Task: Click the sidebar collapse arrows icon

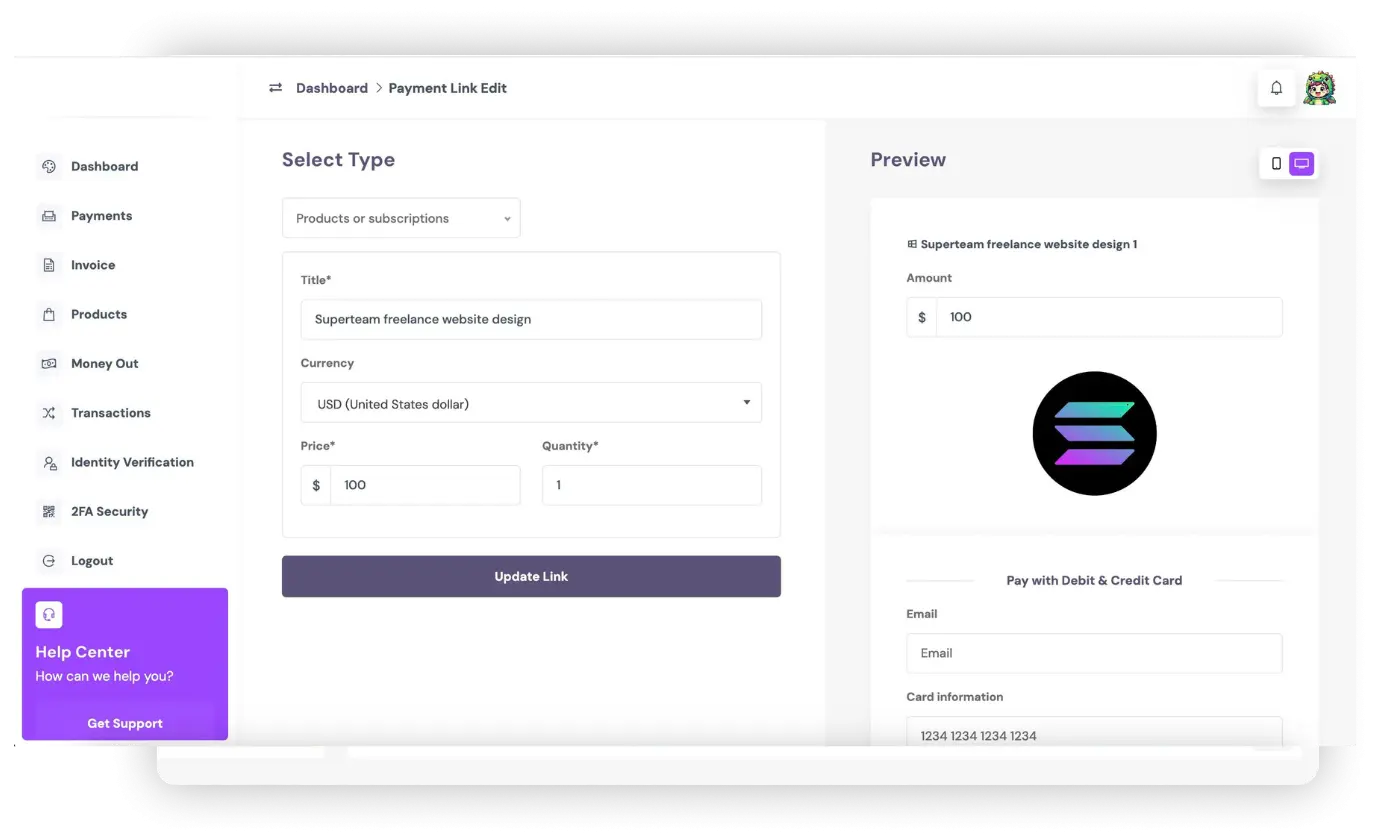Action: (275, 88)
